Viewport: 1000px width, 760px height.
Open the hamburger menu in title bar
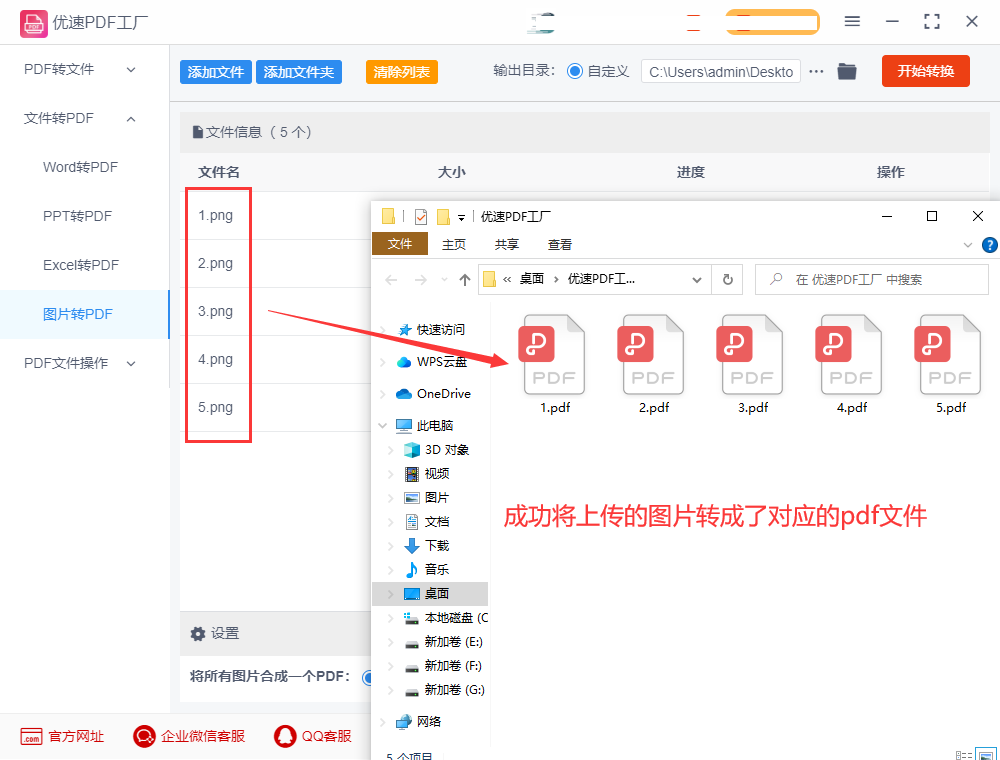click(x=852, y=21)
